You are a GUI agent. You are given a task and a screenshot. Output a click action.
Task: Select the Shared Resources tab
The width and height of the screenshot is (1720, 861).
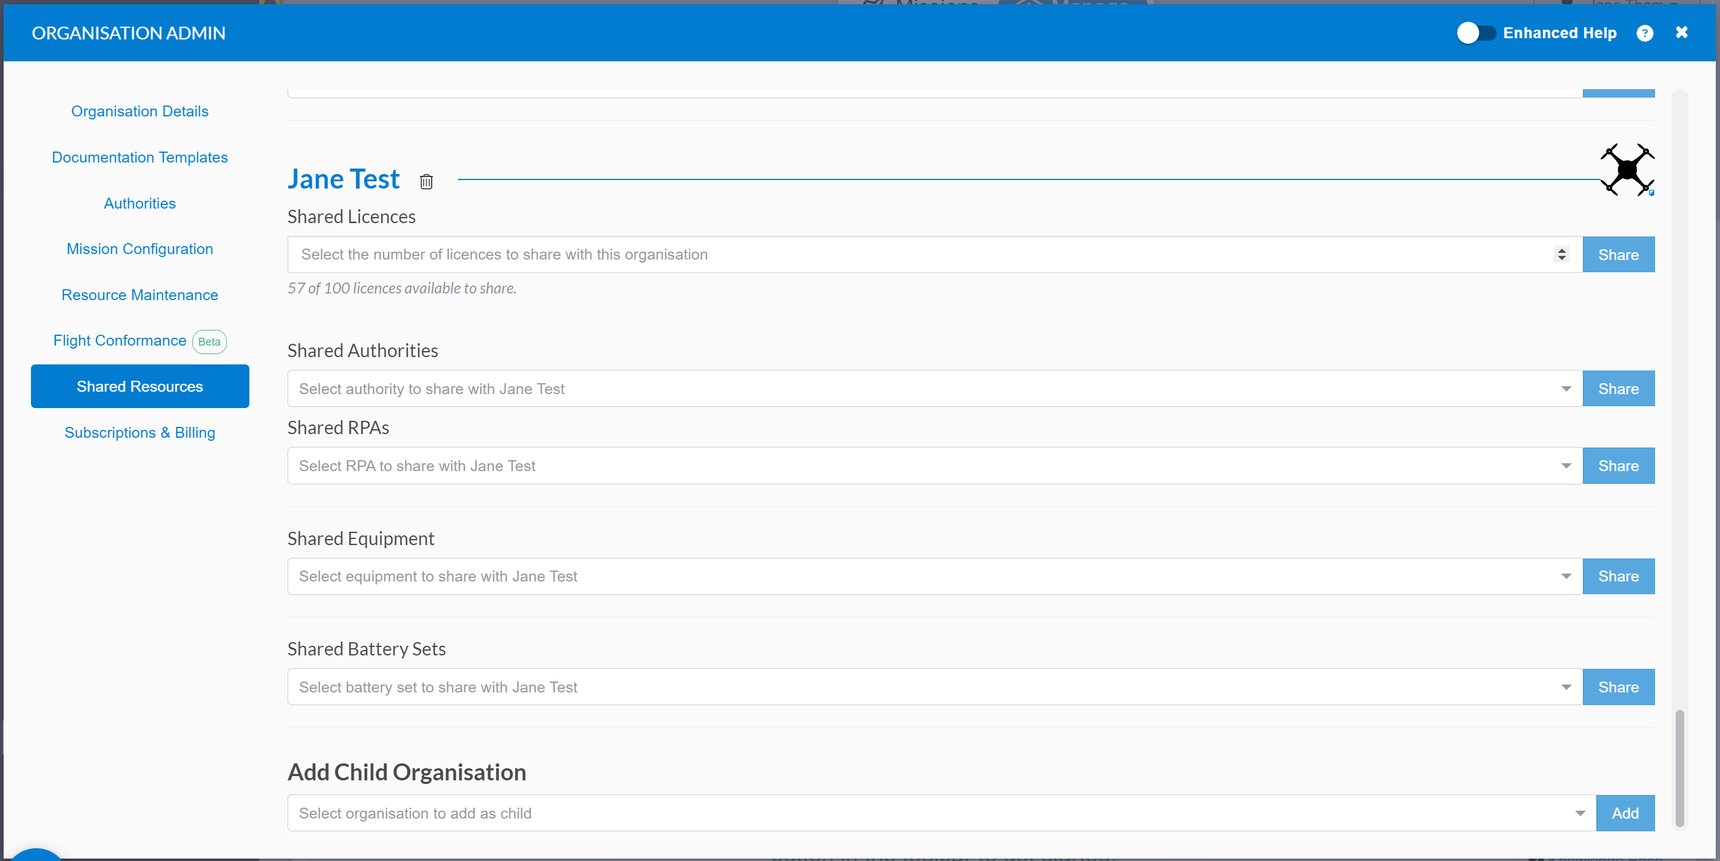click(x=140, y=386)
